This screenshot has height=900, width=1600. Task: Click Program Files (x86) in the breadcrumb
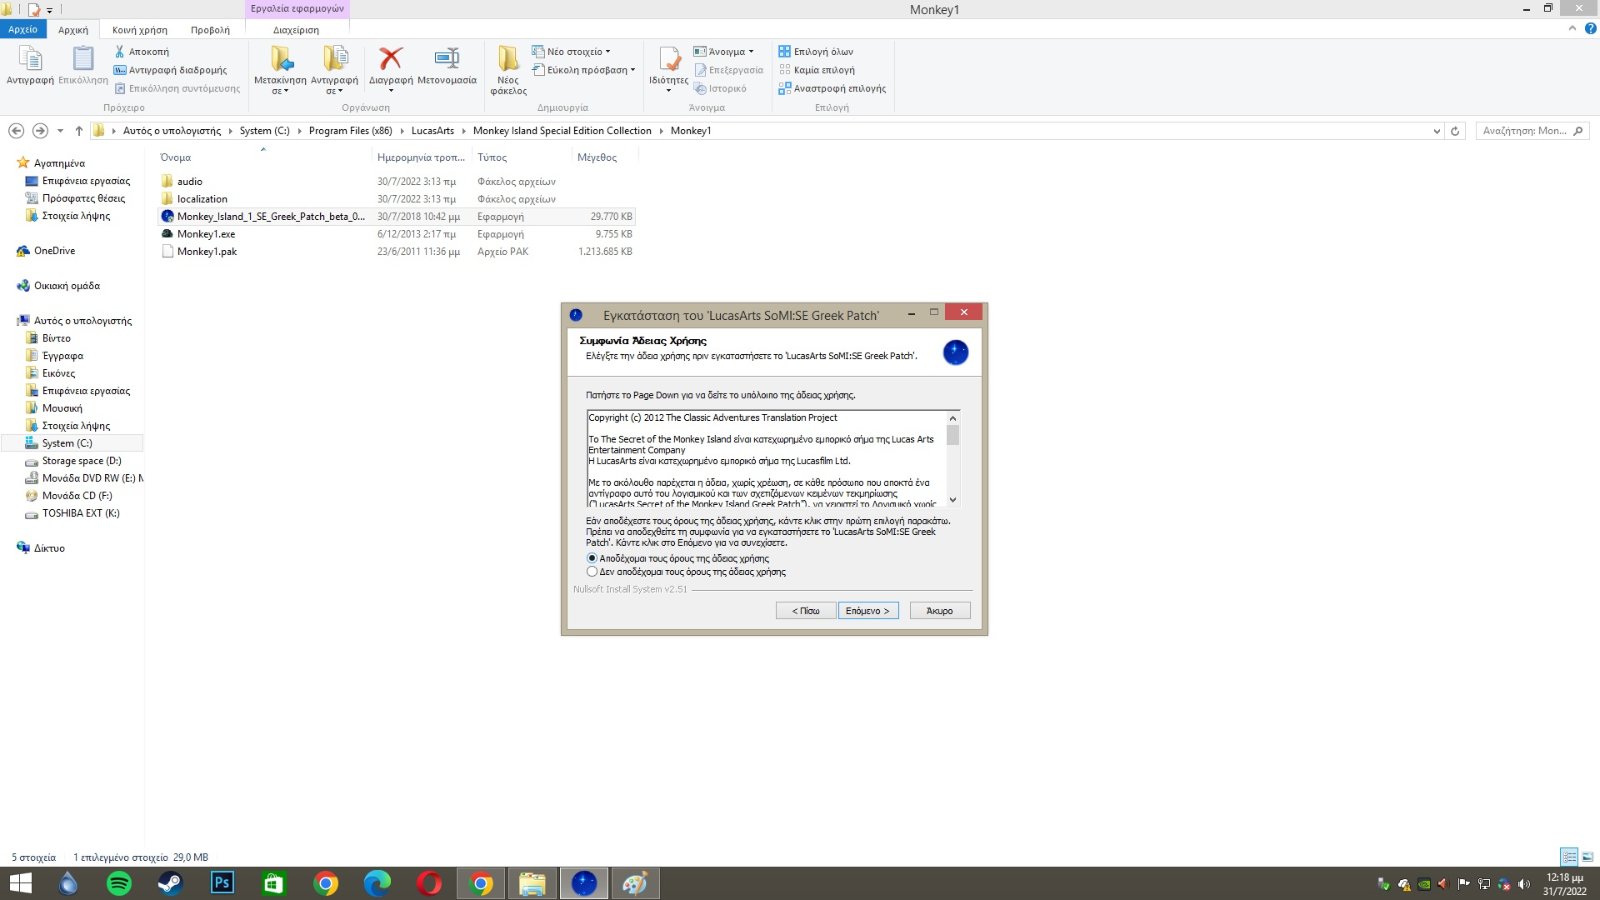point(350,131)
